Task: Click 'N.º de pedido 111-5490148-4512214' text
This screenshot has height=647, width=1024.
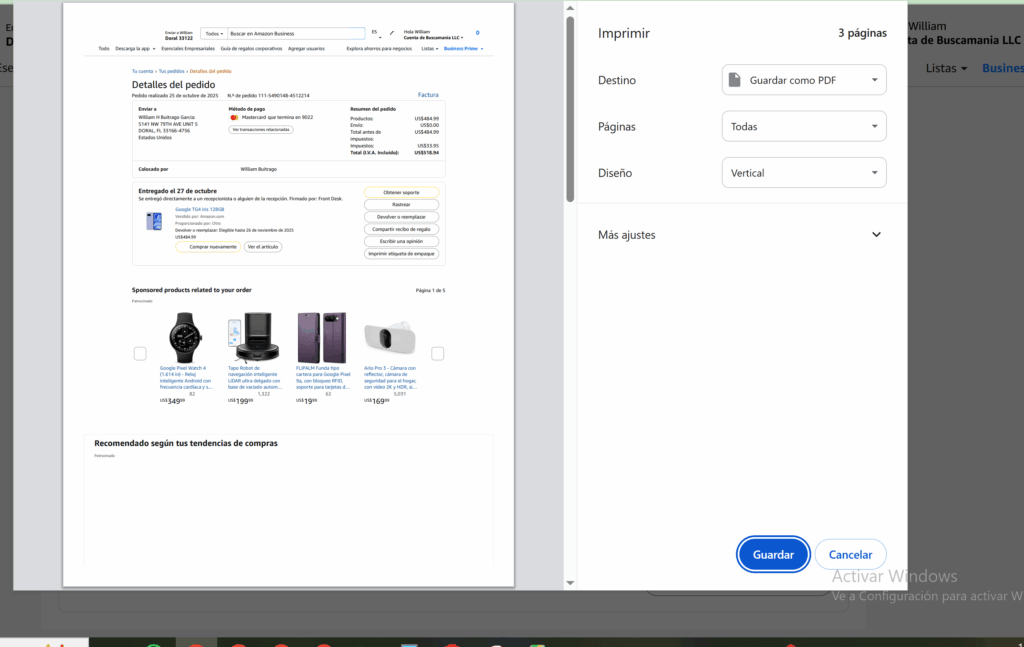Action: [x=268, y=95]
